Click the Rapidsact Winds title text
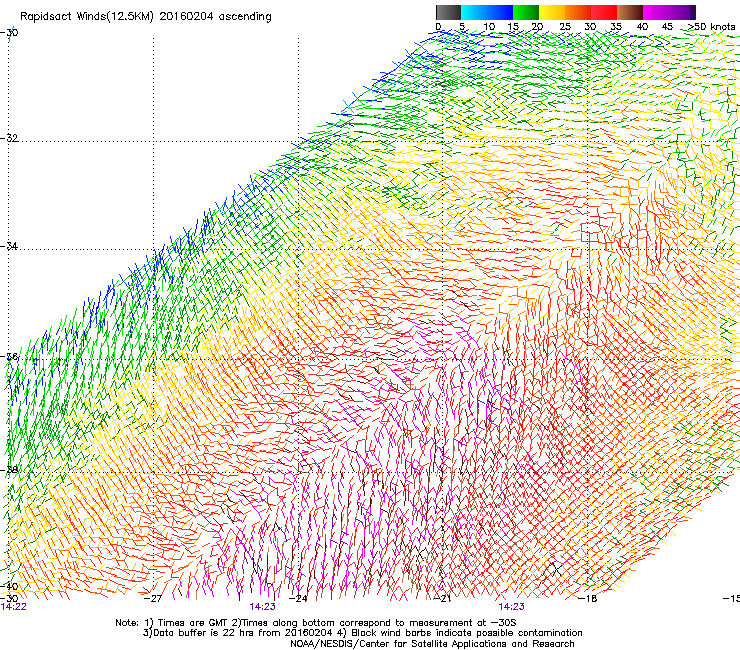 coord(146,17)
